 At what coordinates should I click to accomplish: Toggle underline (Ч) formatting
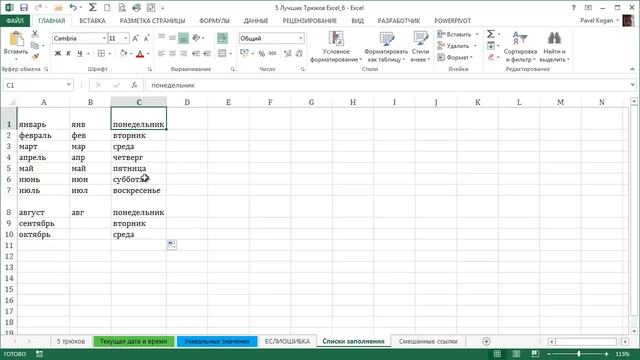click(x=80, y=53)
